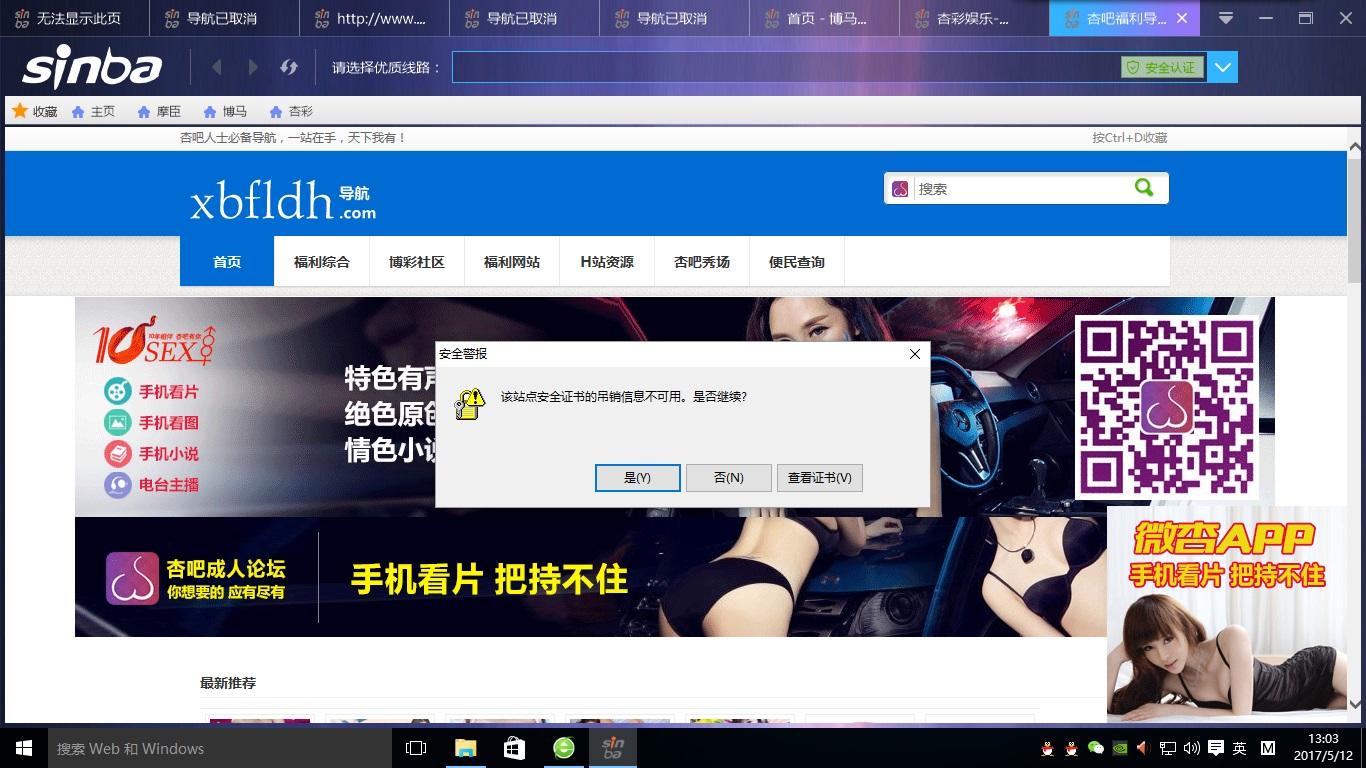Click the back navigation arrow

216,67
